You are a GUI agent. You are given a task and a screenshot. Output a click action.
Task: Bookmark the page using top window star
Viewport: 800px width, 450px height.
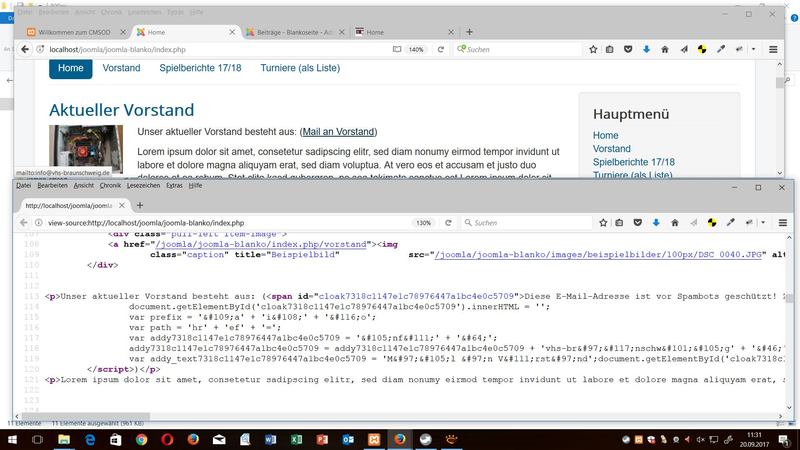(593, 49)
